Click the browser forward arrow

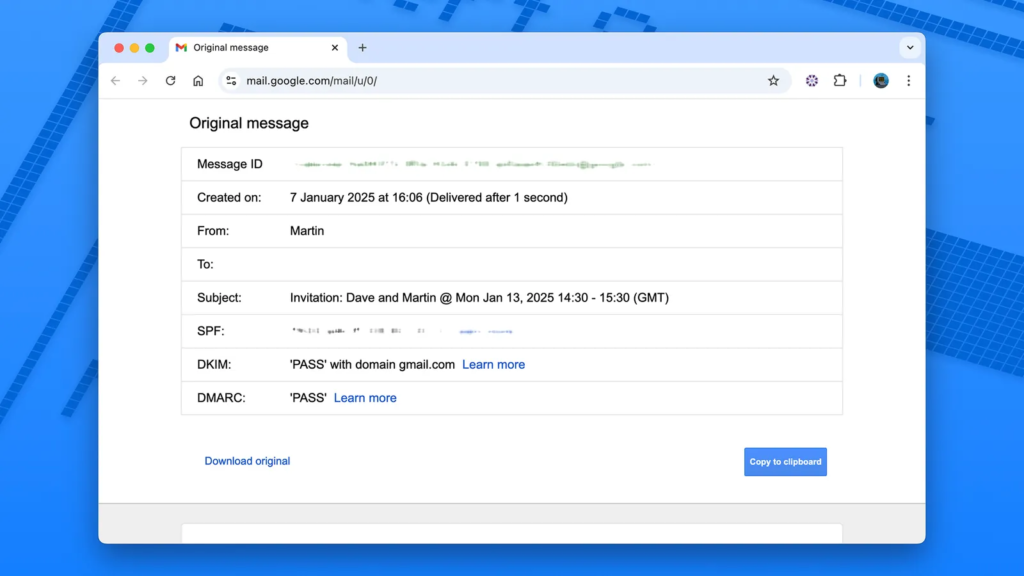(143, 81)
